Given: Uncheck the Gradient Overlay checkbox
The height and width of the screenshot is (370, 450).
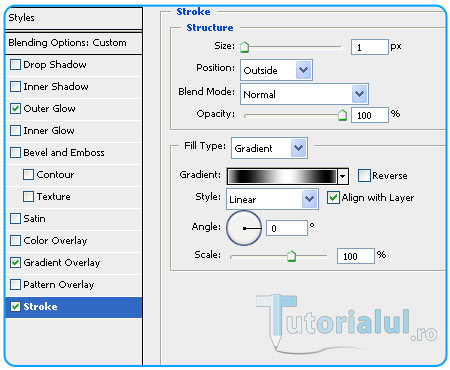Looking at the screenshot, I should pyautogui.click(x=15, y=262).
